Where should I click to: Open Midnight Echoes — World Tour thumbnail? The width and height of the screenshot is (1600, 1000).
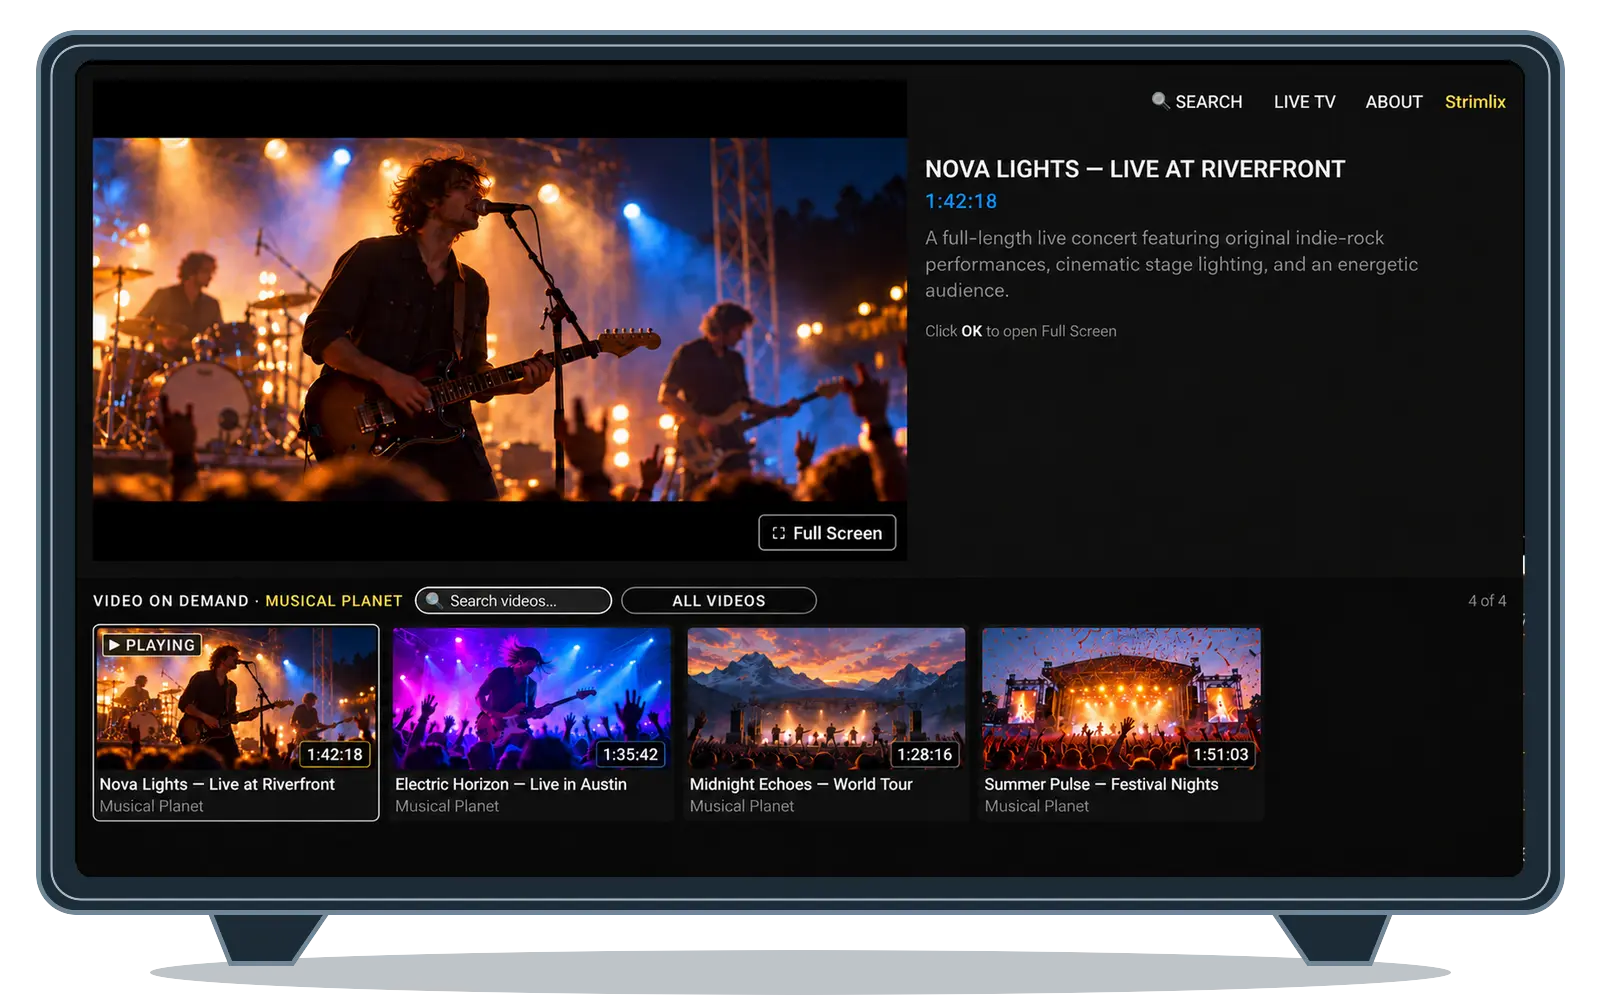point(827,699)
